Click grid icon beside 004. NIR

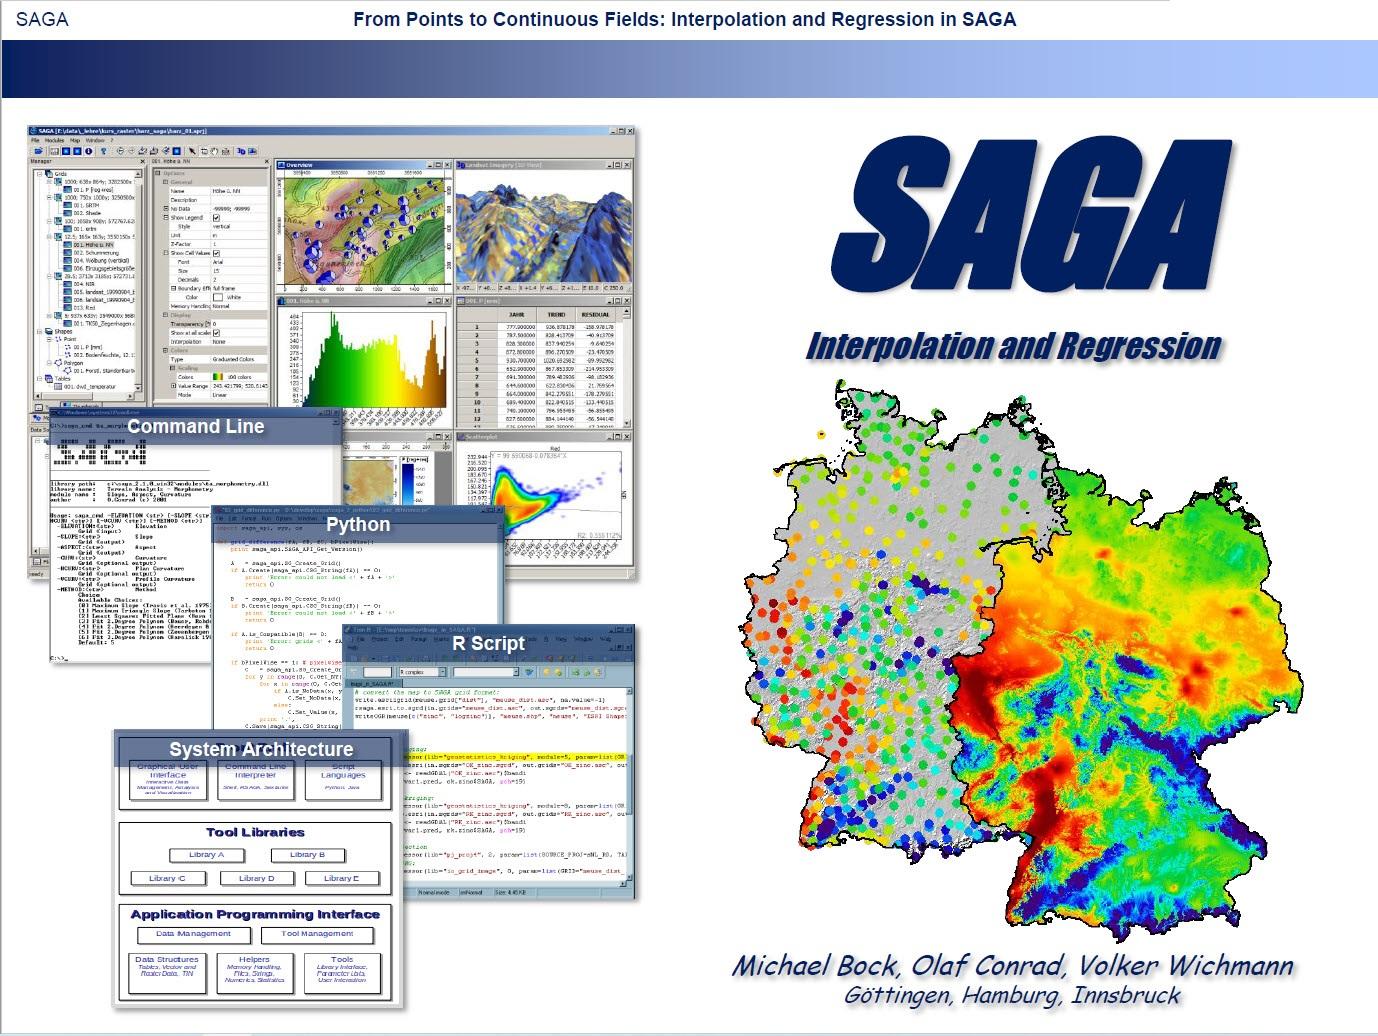(x=68, y=284)
